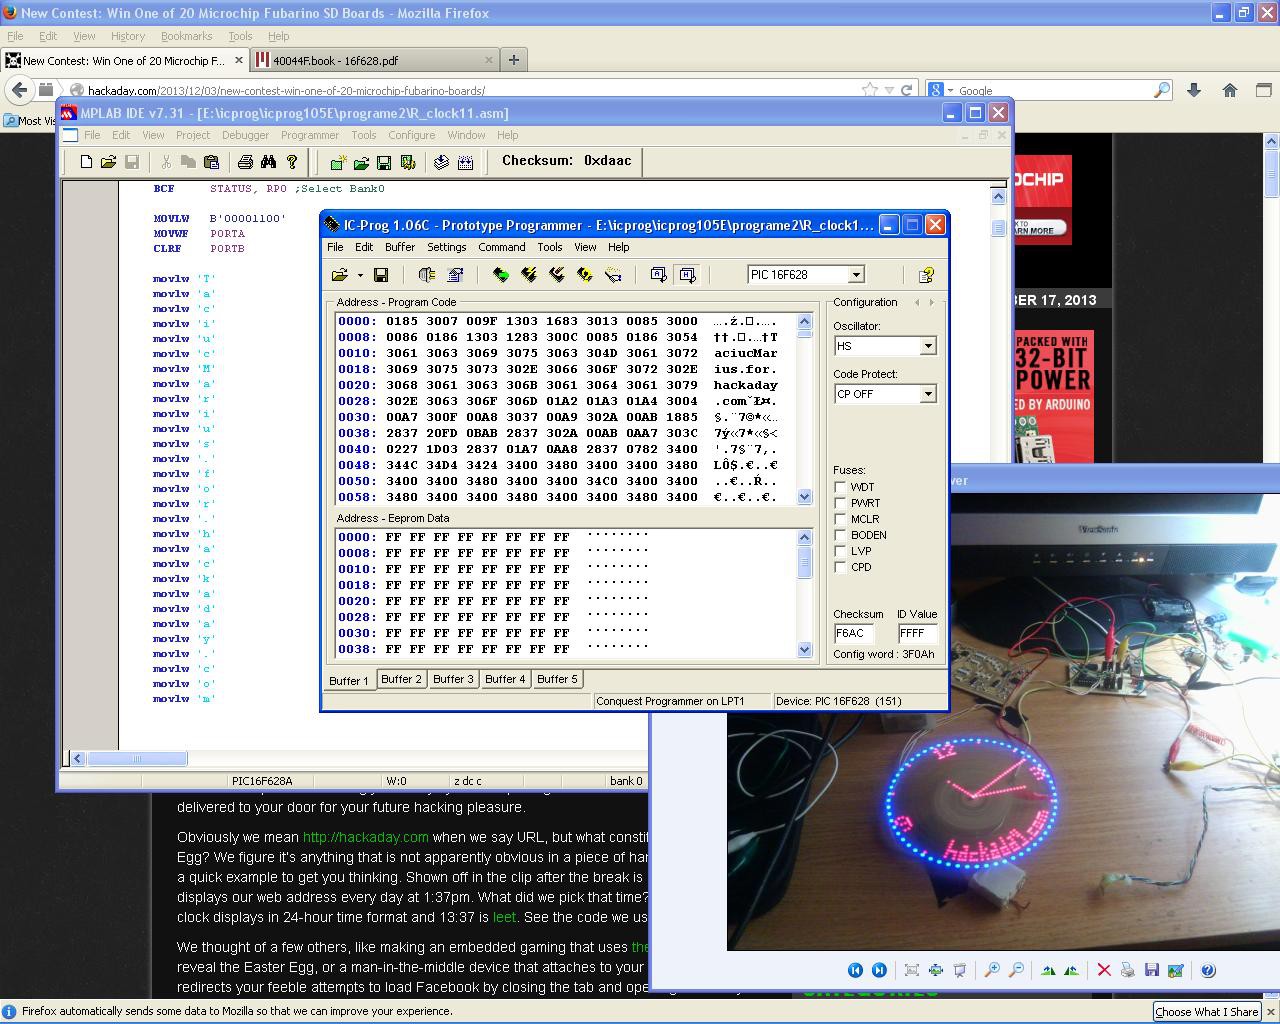Click zoom out magnifier in photo viewer

(x=1016, y=970)
